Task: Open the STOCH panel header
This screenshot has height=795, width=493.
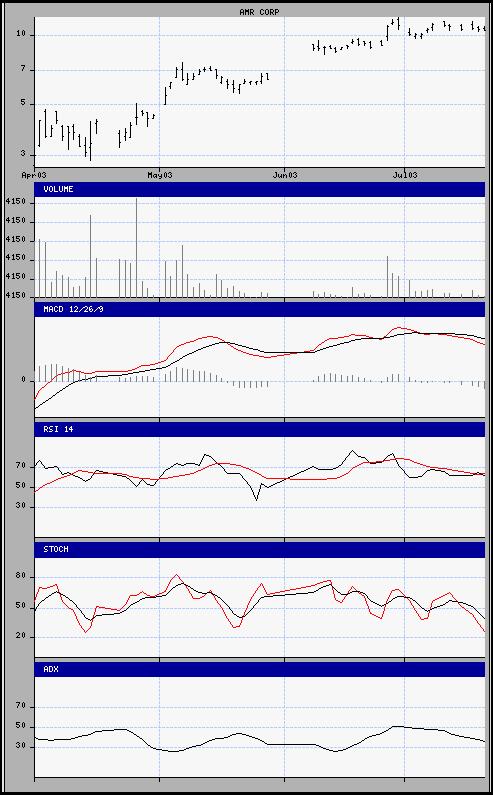Action: click(x=260, y=549)
